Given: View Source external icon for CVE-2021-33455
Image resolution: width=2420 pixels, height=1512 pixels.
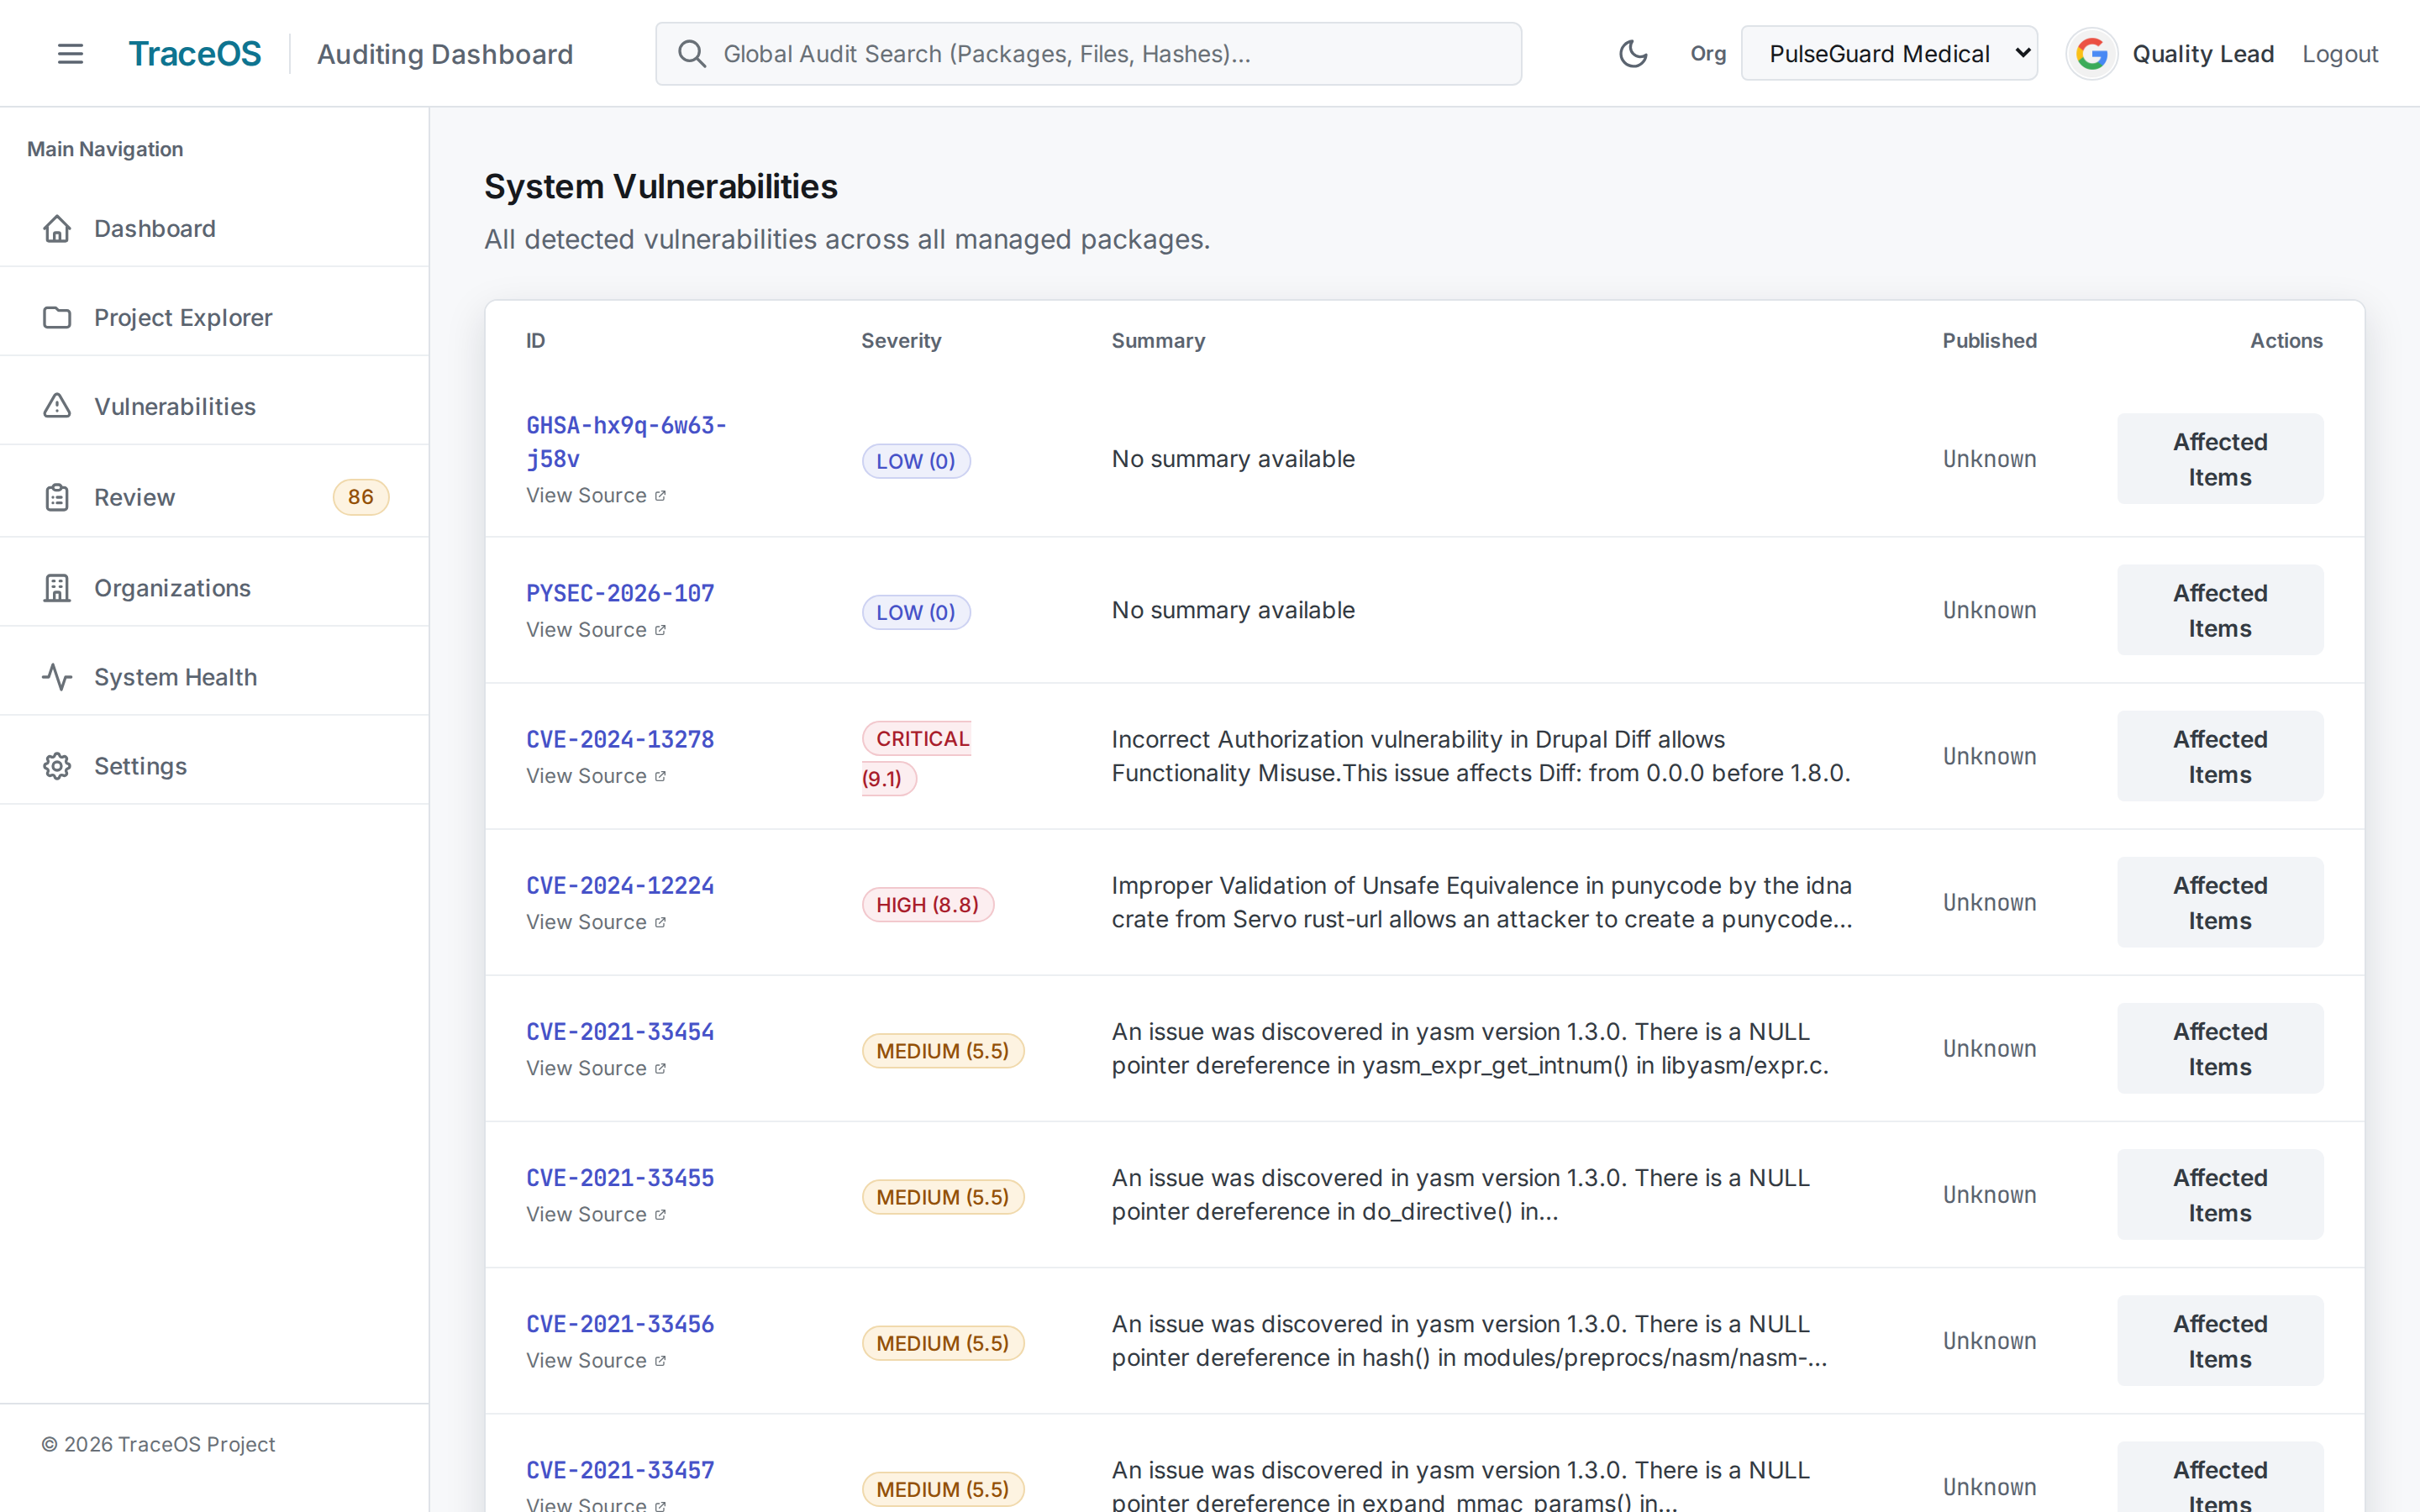Looking at the screenshot, I should (660, 1214).
